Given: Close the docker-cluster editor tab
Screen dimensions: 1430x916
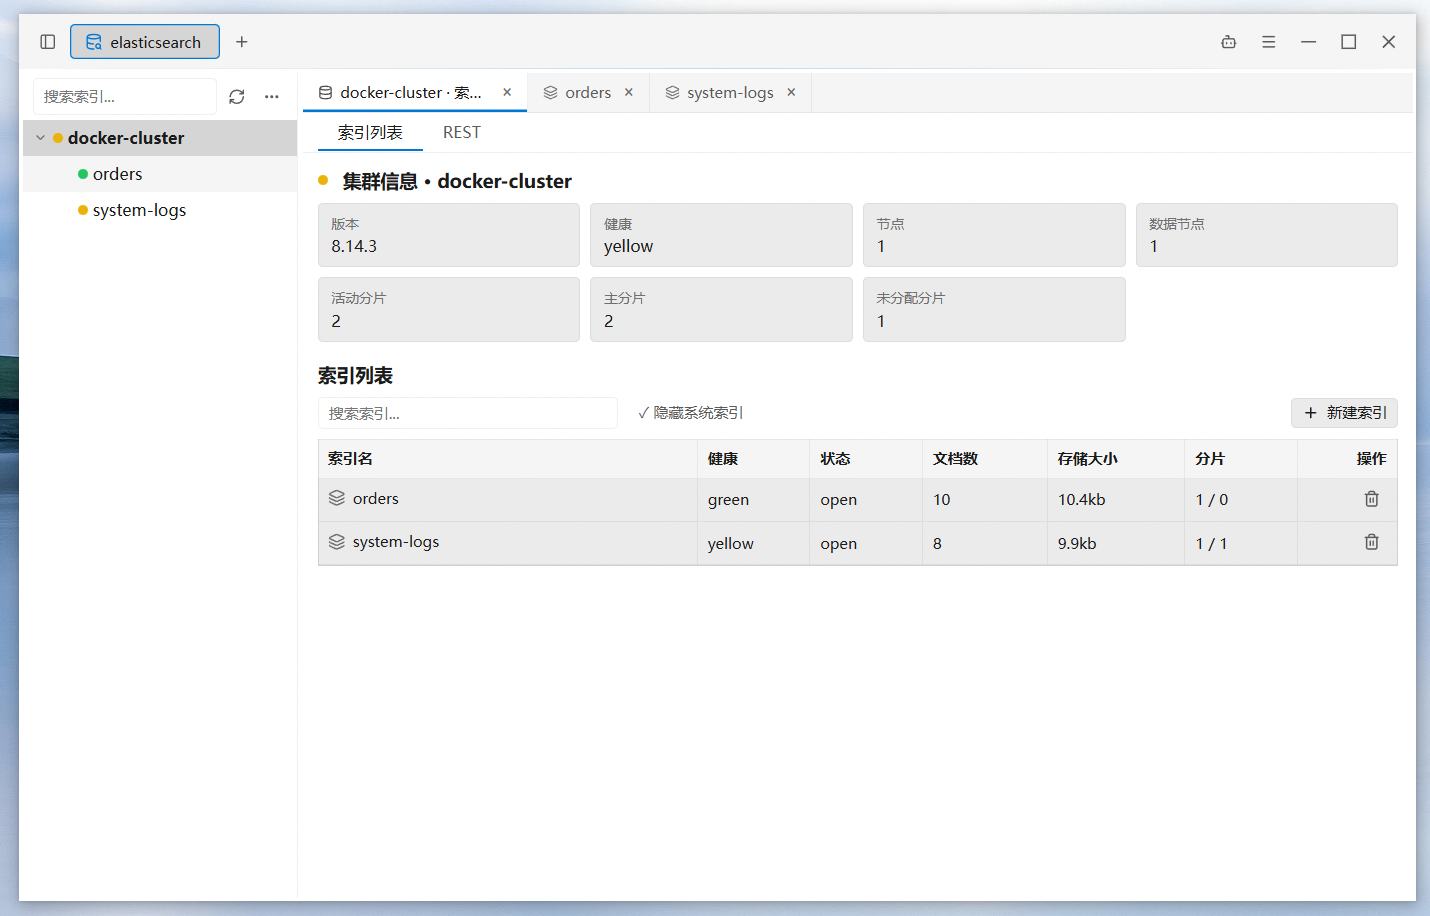Looking at the screenshot, I should click(507, 92).
